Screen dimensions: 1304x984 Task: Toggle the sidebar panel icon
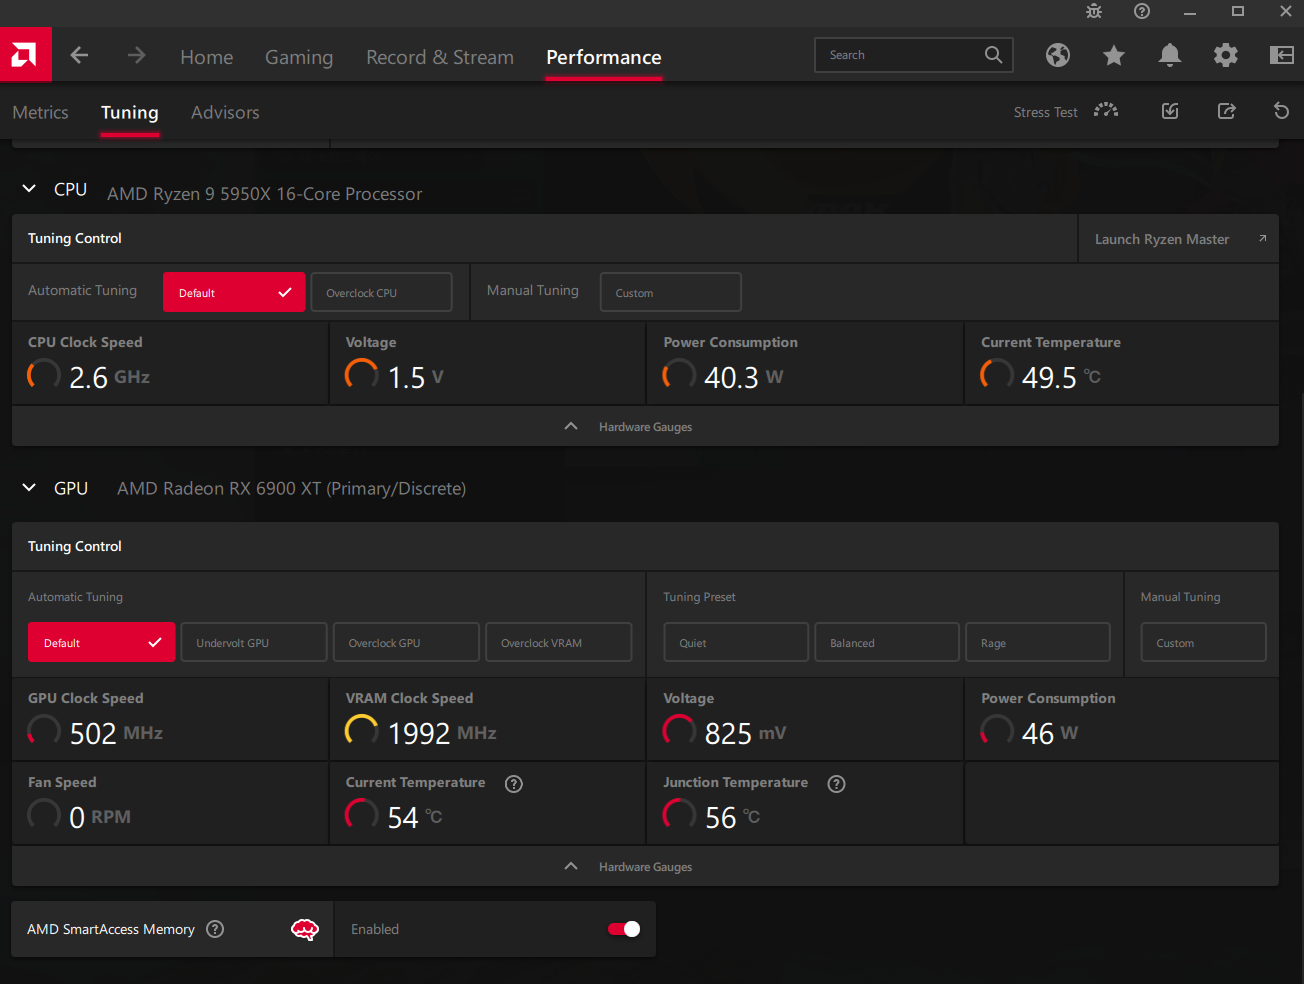pos(1281,55)
